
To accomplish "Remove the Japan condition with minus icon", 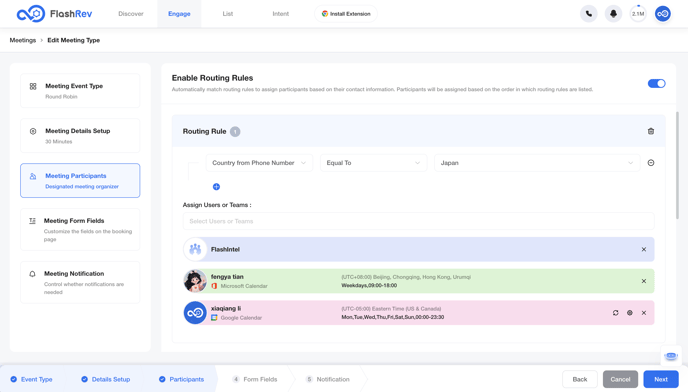I will [651, 163].
